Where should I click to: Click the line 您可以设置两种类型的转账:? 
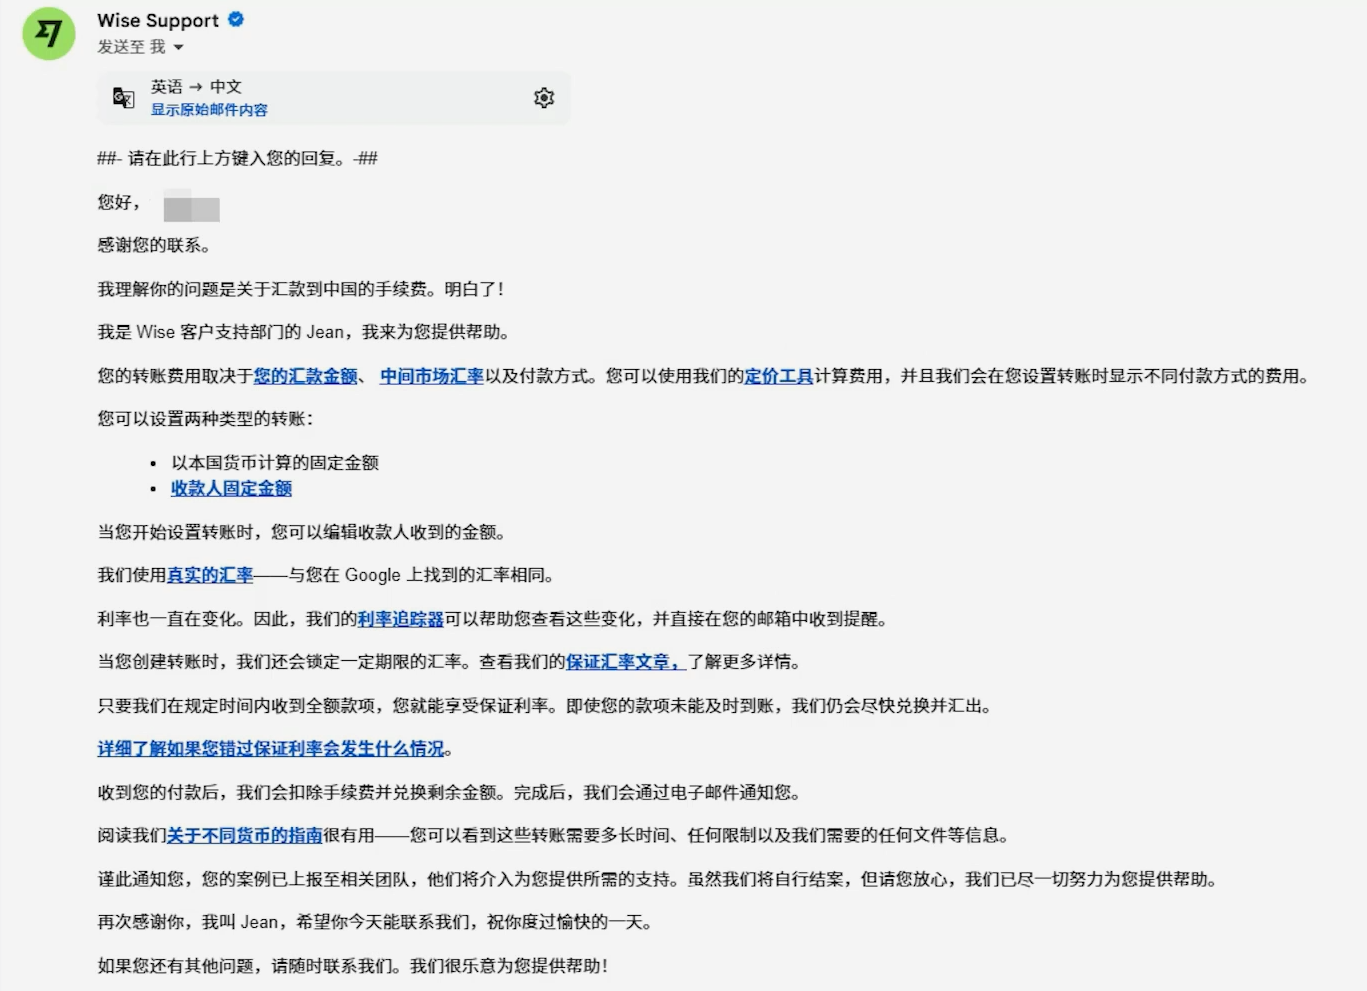(x=205, y=419)
